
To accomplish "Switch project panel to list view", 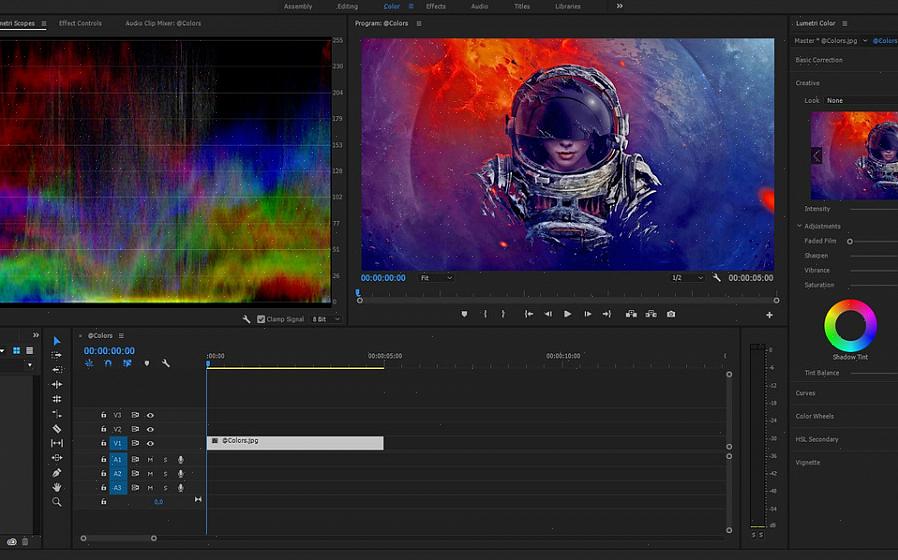I will [30, 350].
